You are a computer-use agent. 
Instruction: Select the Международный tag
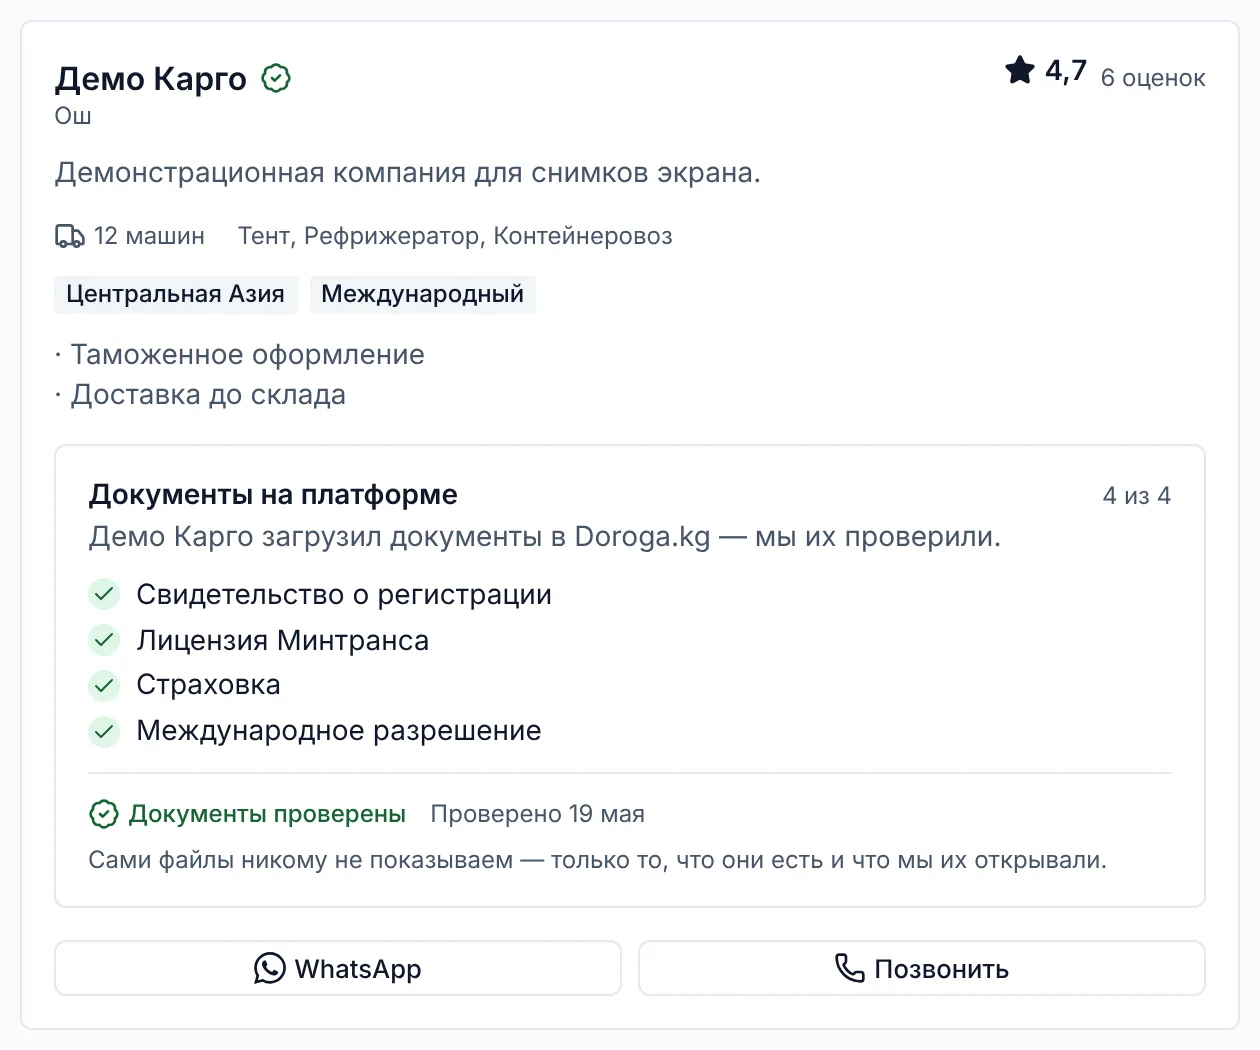(423, 294)
